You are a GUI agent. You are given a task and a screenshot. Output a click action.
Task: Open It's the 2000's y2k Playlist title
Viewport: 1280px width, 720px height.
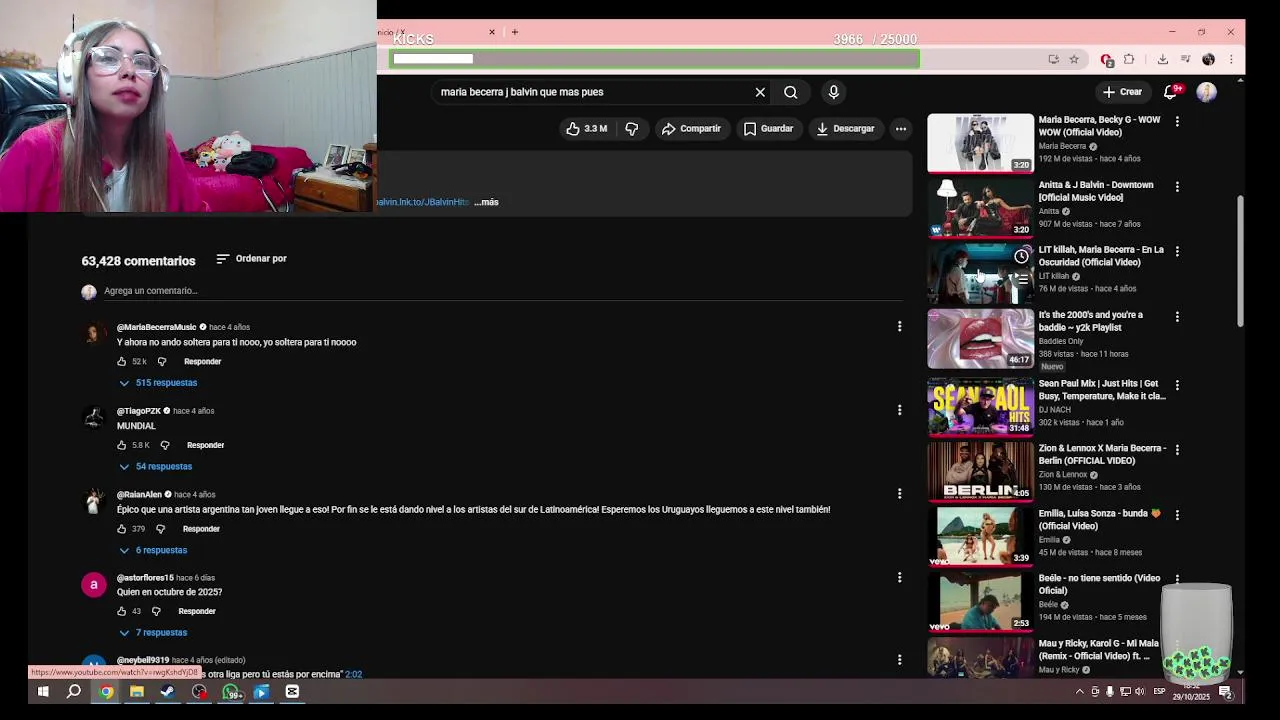click(1091, 321)
